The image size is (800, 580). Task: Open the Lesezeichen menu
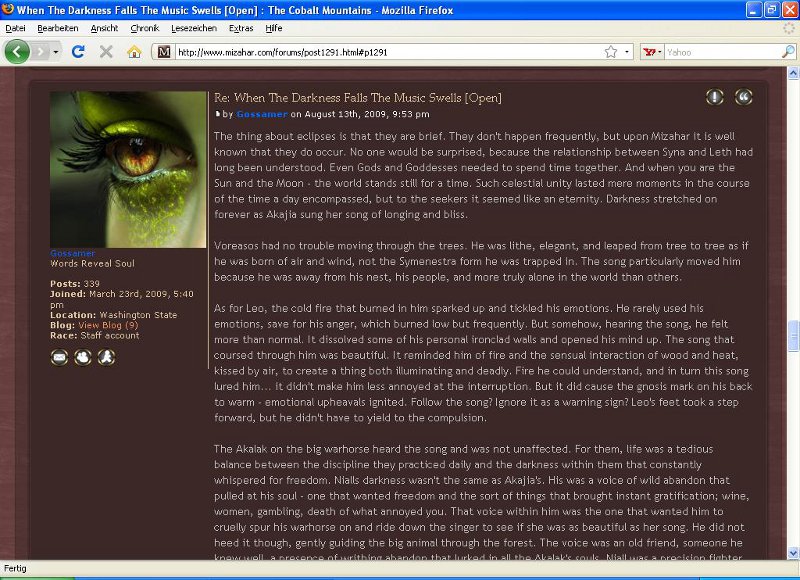(x=194, y=28)
